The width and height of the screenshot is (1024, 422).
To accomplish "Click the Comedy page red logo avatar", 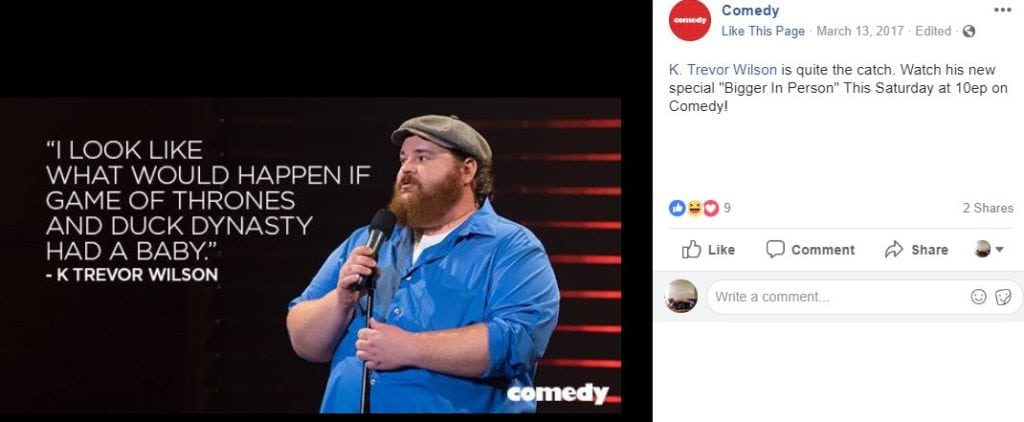I will point(690,20).
